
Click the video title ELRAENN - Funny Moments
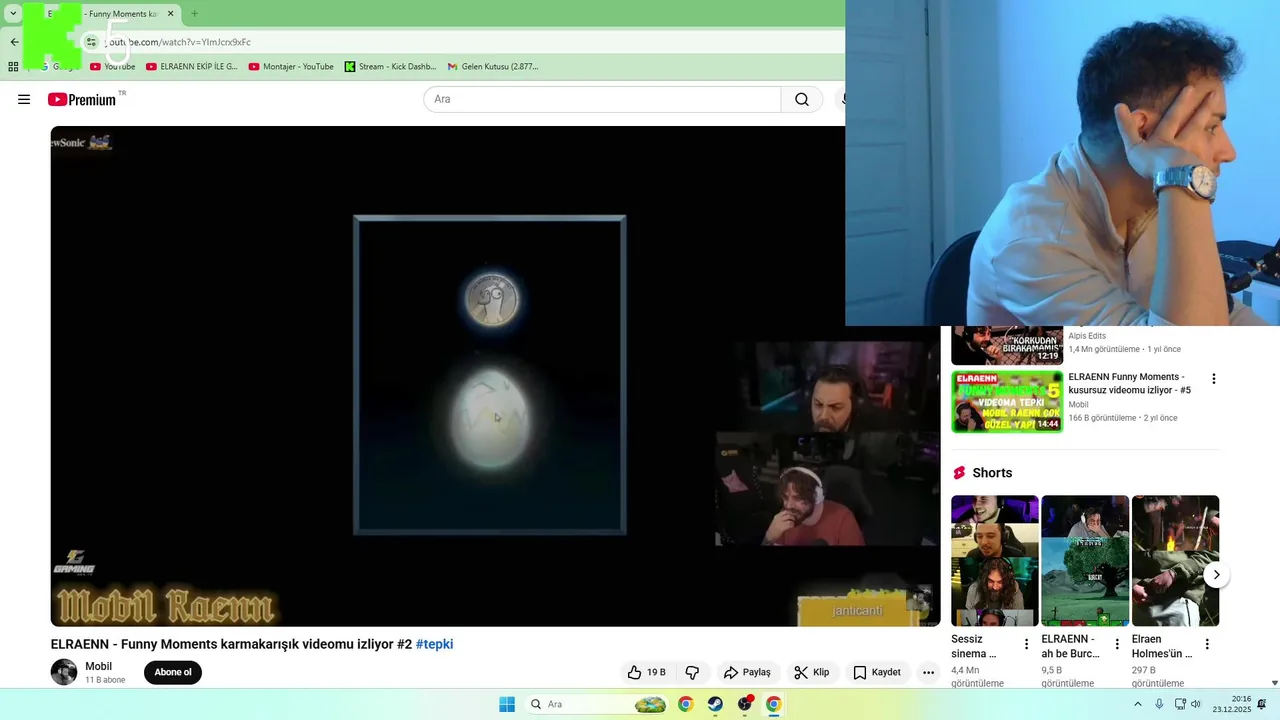tap(231, 644)
